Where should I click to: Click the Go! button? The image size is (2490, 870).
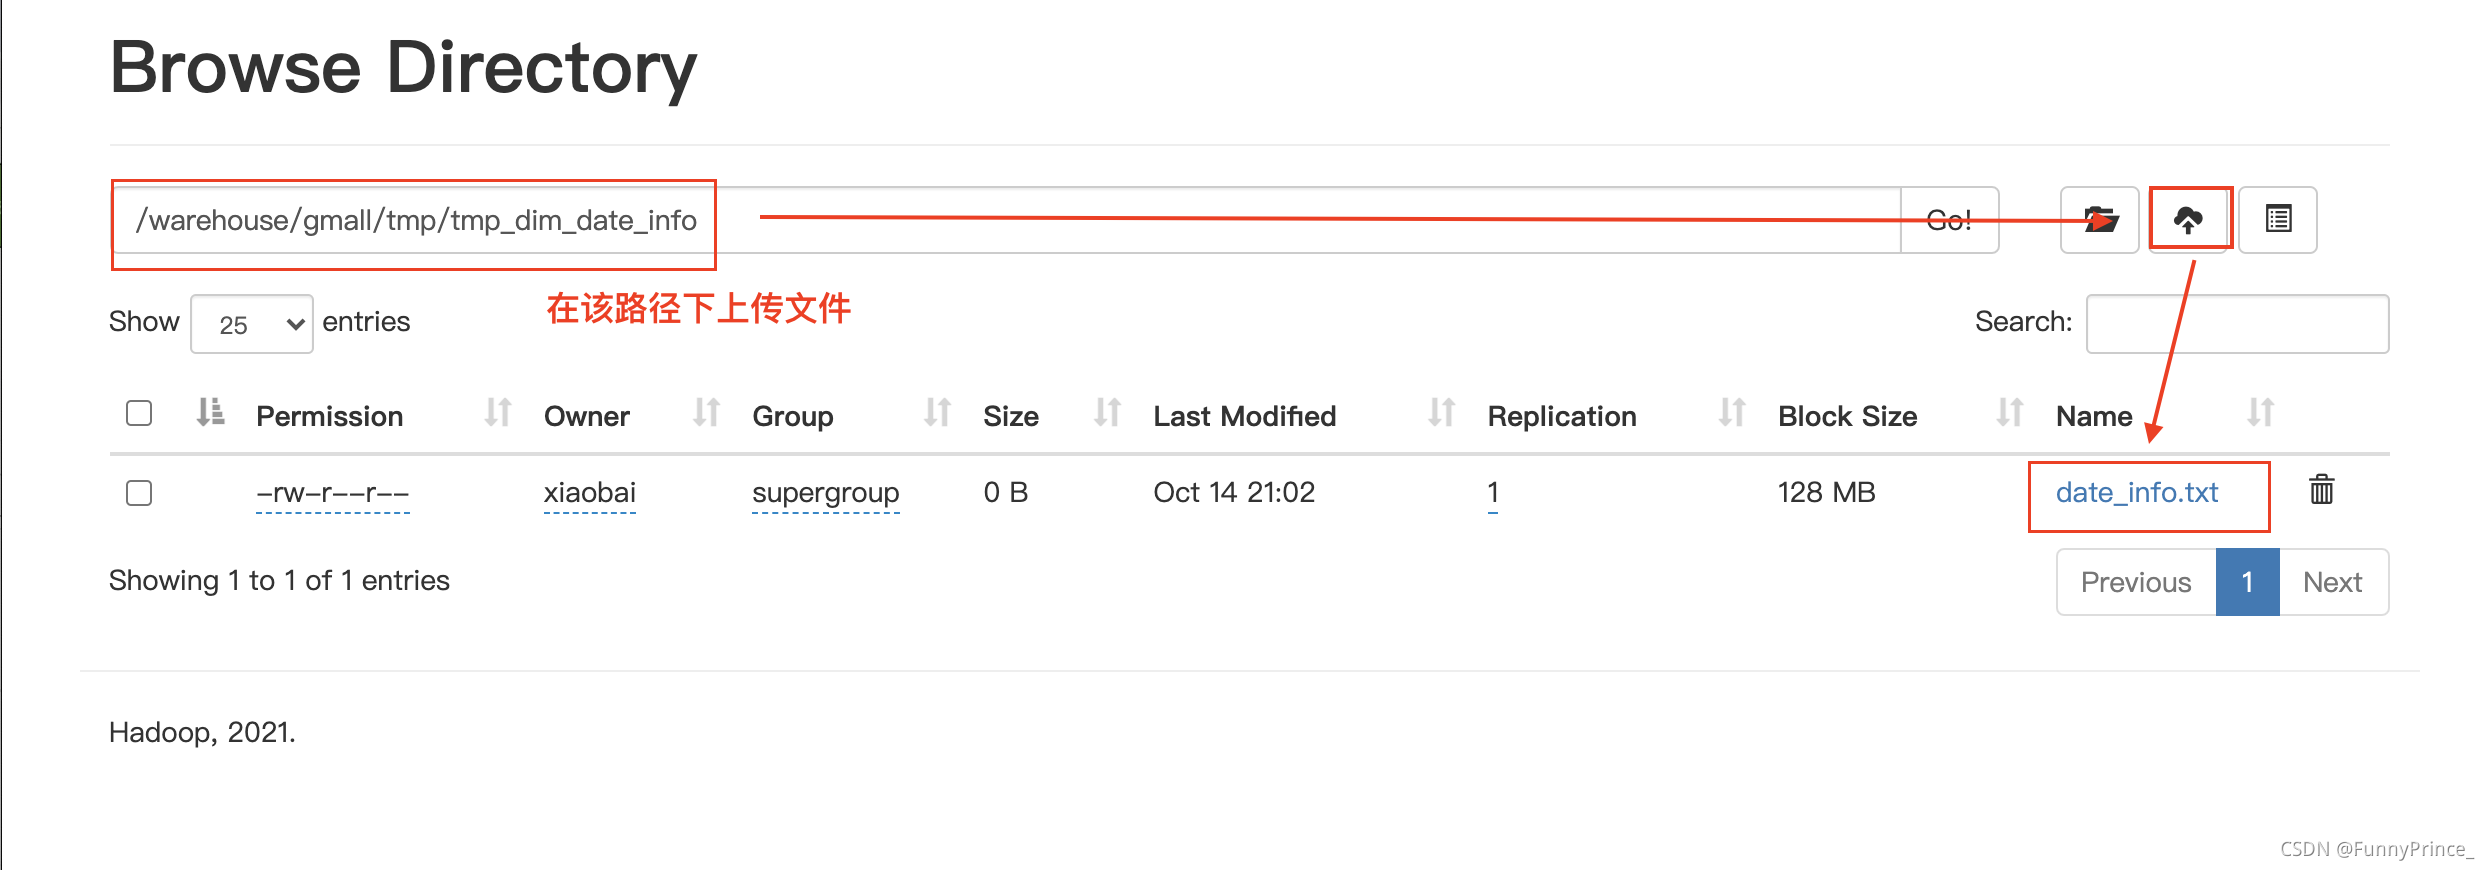coord(1949,220)
